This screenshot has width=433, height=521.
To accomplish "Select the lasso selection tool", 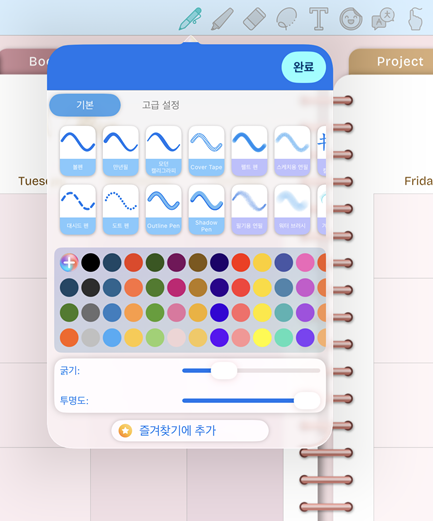I will pyautogui.click(x=286, y=19).
